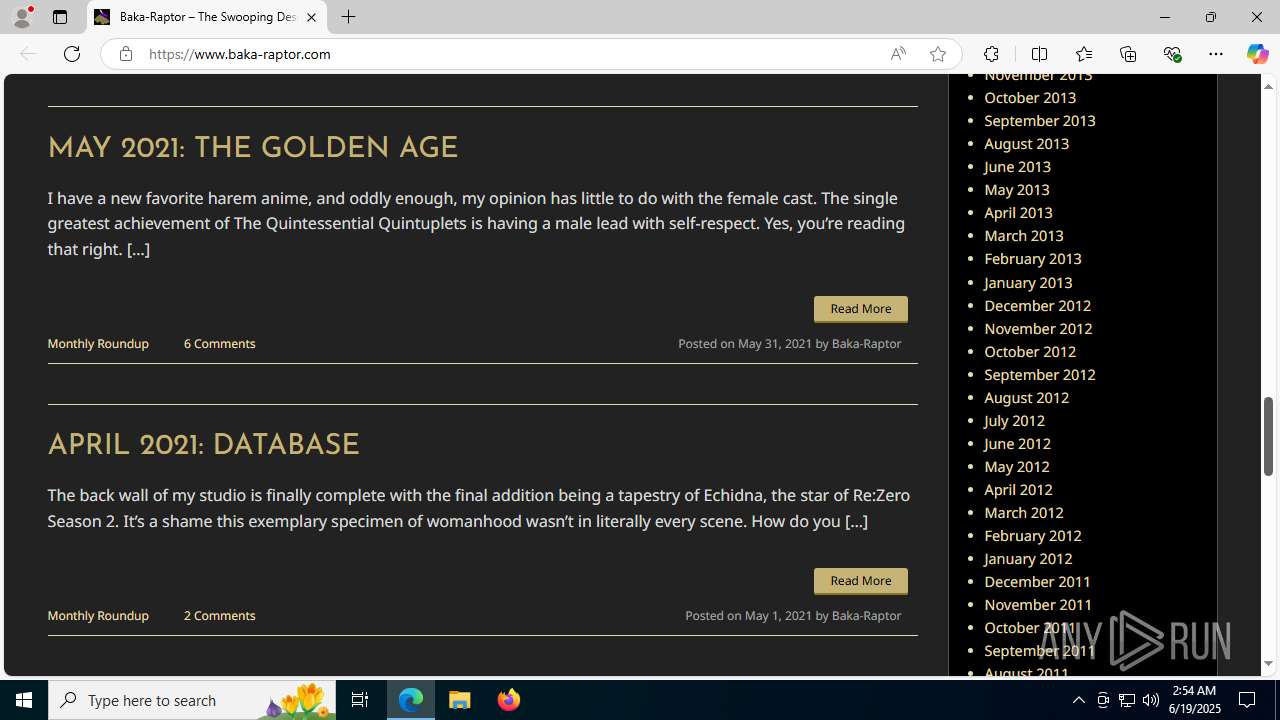Open August 2013 archive
The width and height of the screenshot is (1280, 720).
1026,143
